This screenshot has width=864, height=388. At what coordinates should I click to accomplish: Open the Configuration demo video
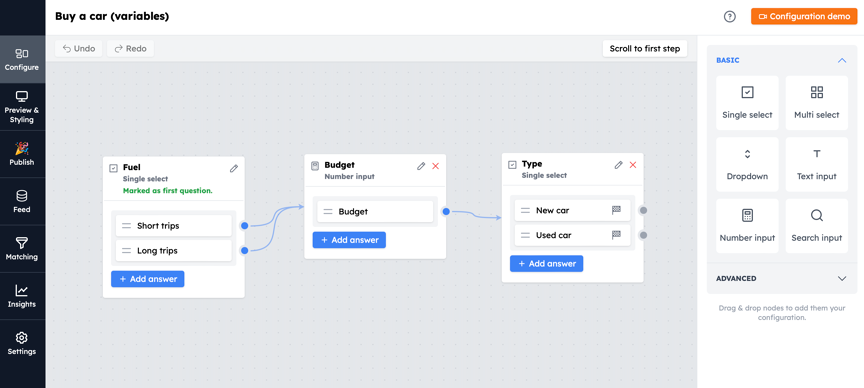(x=804, y=17)
